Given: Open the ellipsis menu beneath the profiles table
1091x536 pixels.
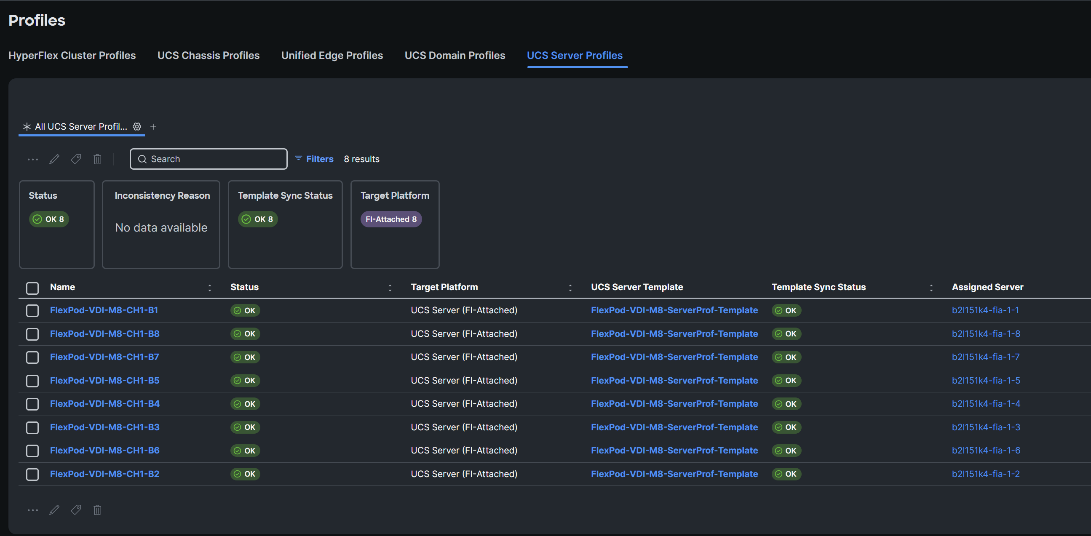Looking at the screenshot, I should (33, 510).
